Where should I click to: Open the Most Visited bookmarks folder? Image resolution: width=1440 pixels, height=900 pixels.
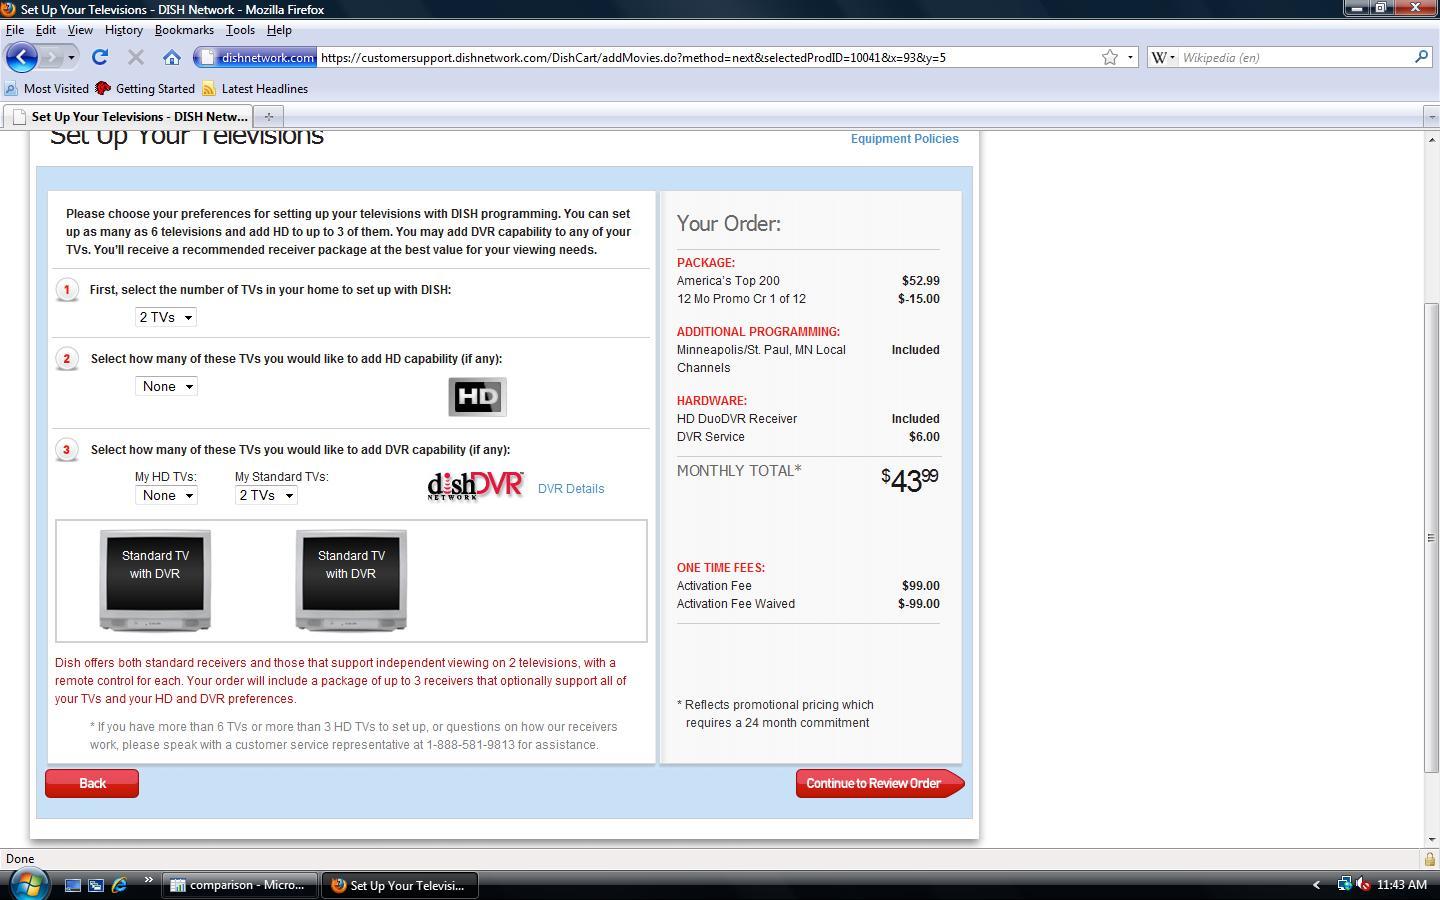[x=47, y=89]
